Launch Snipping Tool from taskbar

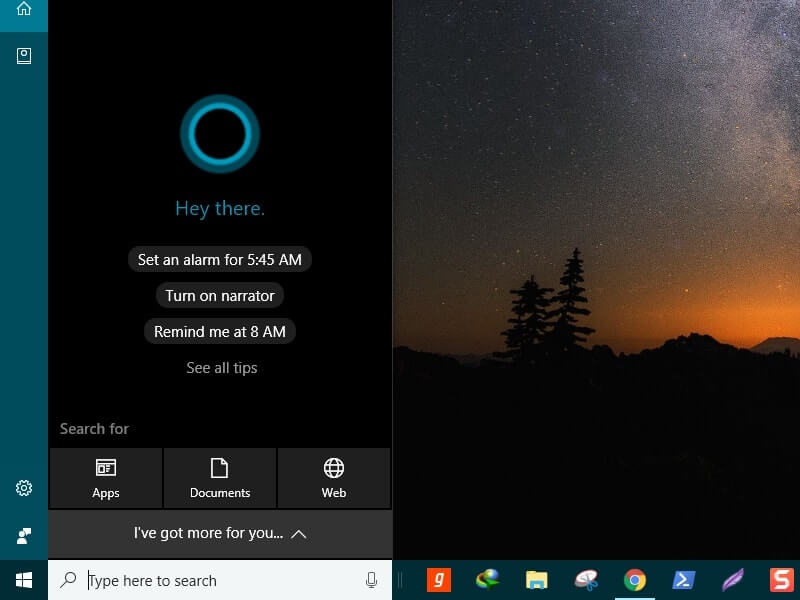(586, 580)
